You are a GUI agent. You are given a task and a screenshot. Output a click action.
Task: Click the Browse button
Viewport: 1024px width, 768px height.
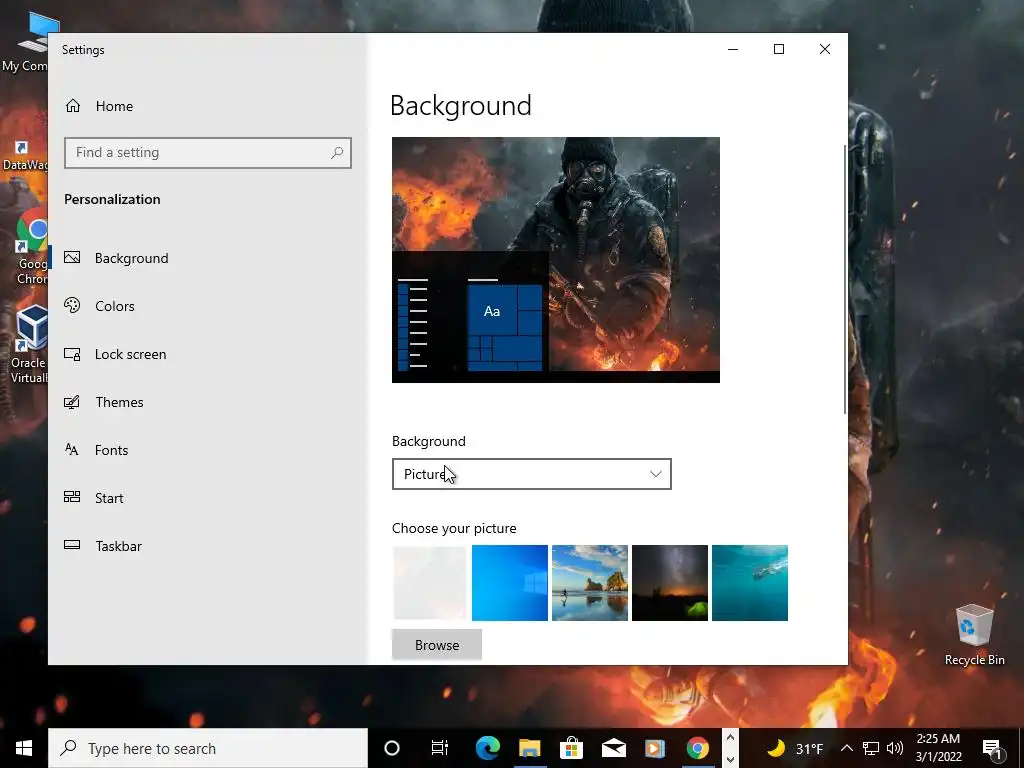click(x=437, y=645)
